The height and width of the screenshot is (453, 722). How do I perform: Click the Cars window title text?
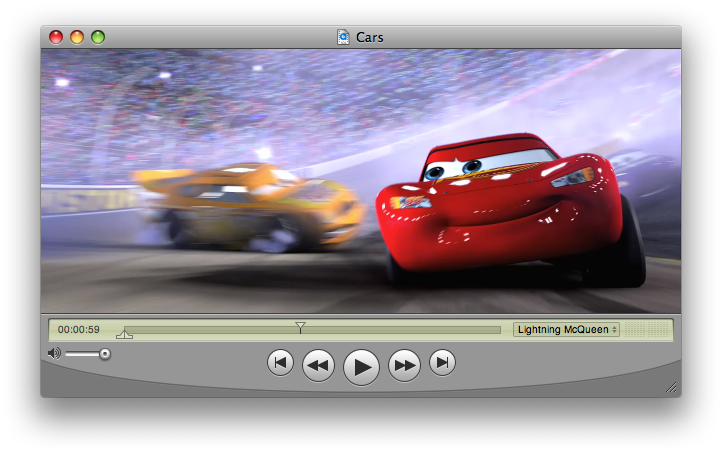pyautogui.click(x=370, y=37)
